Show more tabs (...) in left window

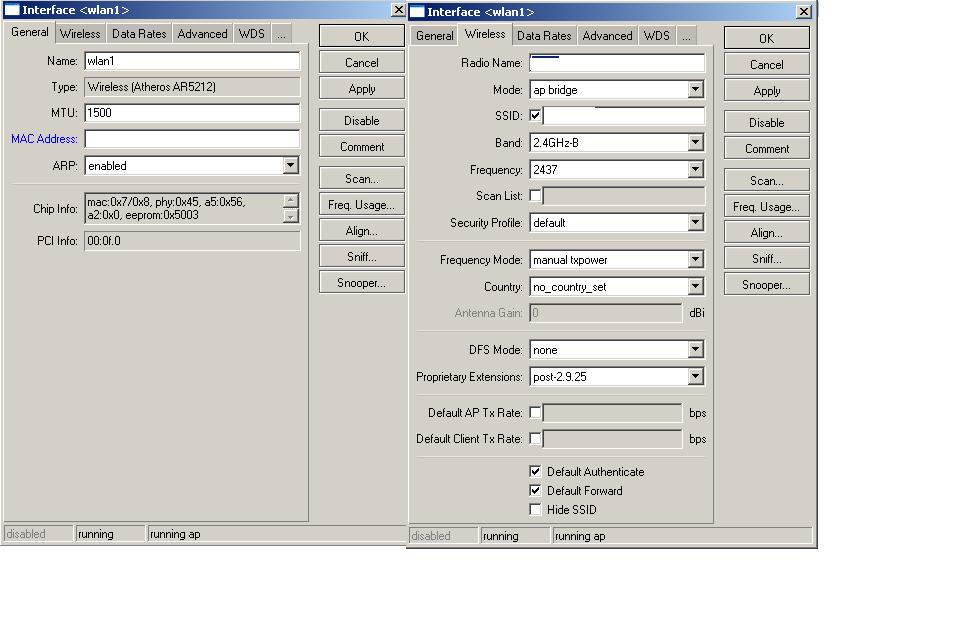coord(281,34)
